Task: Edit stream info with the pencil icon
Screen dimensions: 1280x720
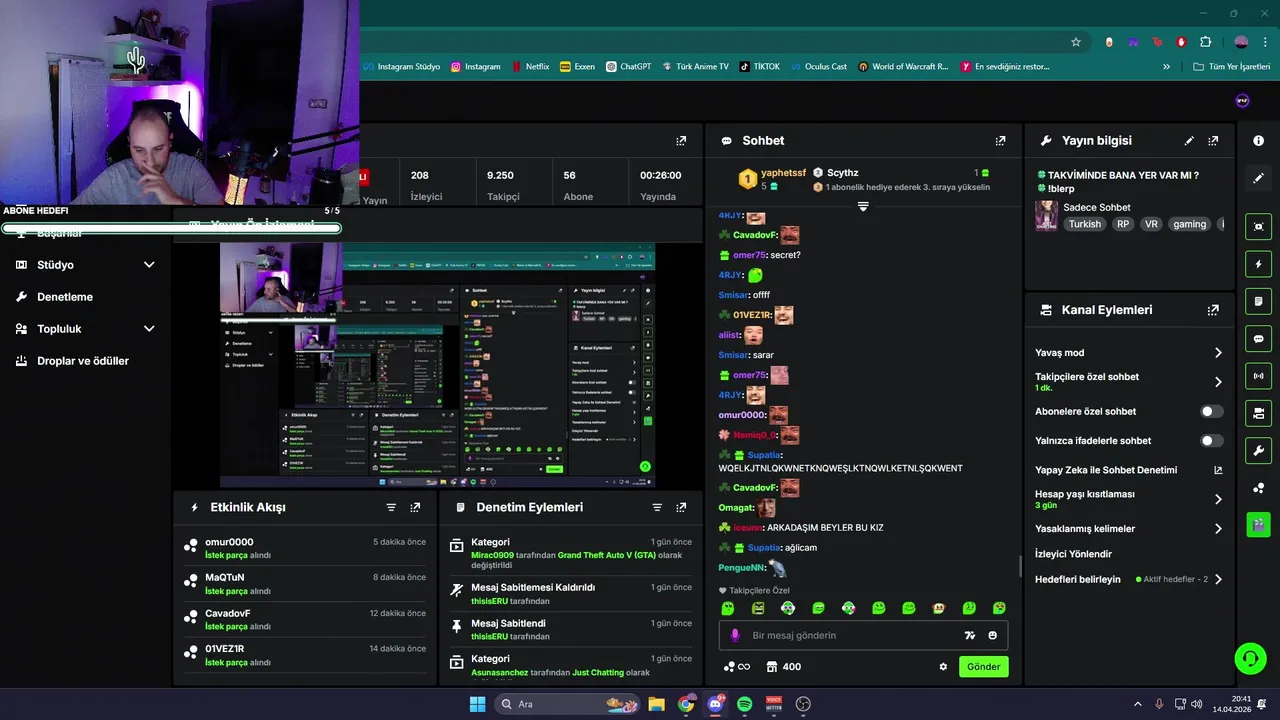Action: pos(1189,141)
